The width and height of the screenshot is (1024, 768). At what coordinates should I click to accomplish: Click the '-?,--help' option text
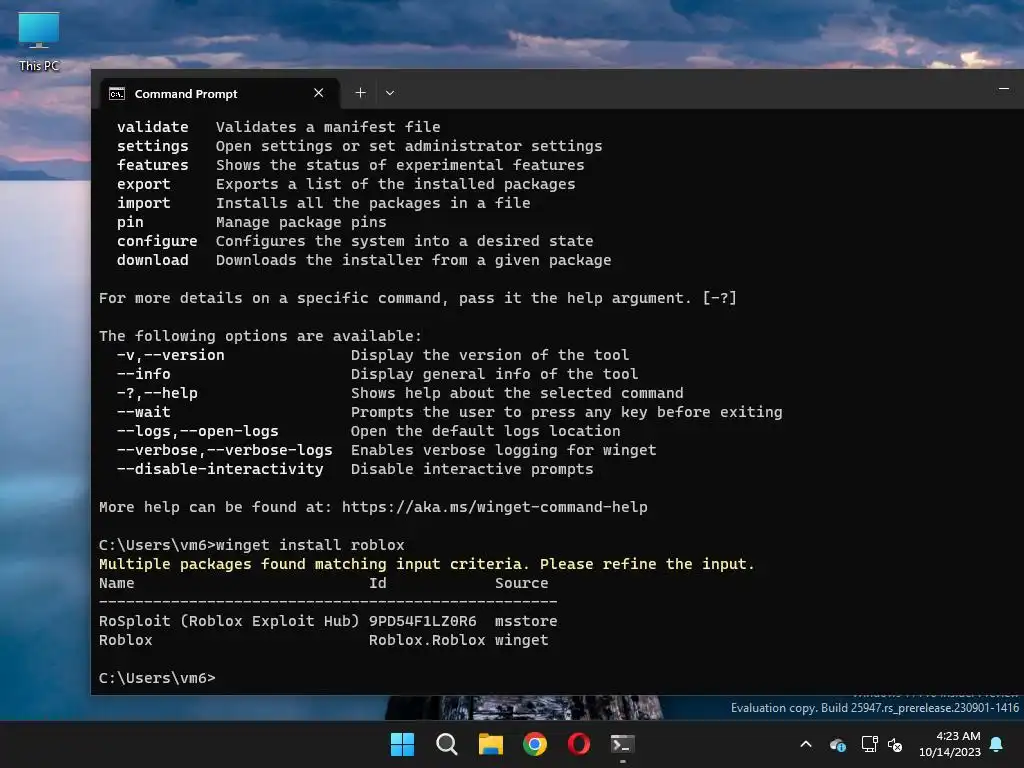157,392
